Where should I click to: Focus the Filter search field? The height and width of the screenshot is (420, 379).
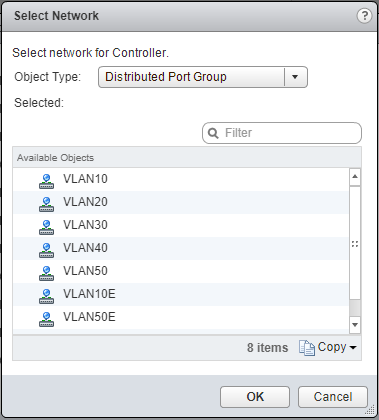click(282, 133)
